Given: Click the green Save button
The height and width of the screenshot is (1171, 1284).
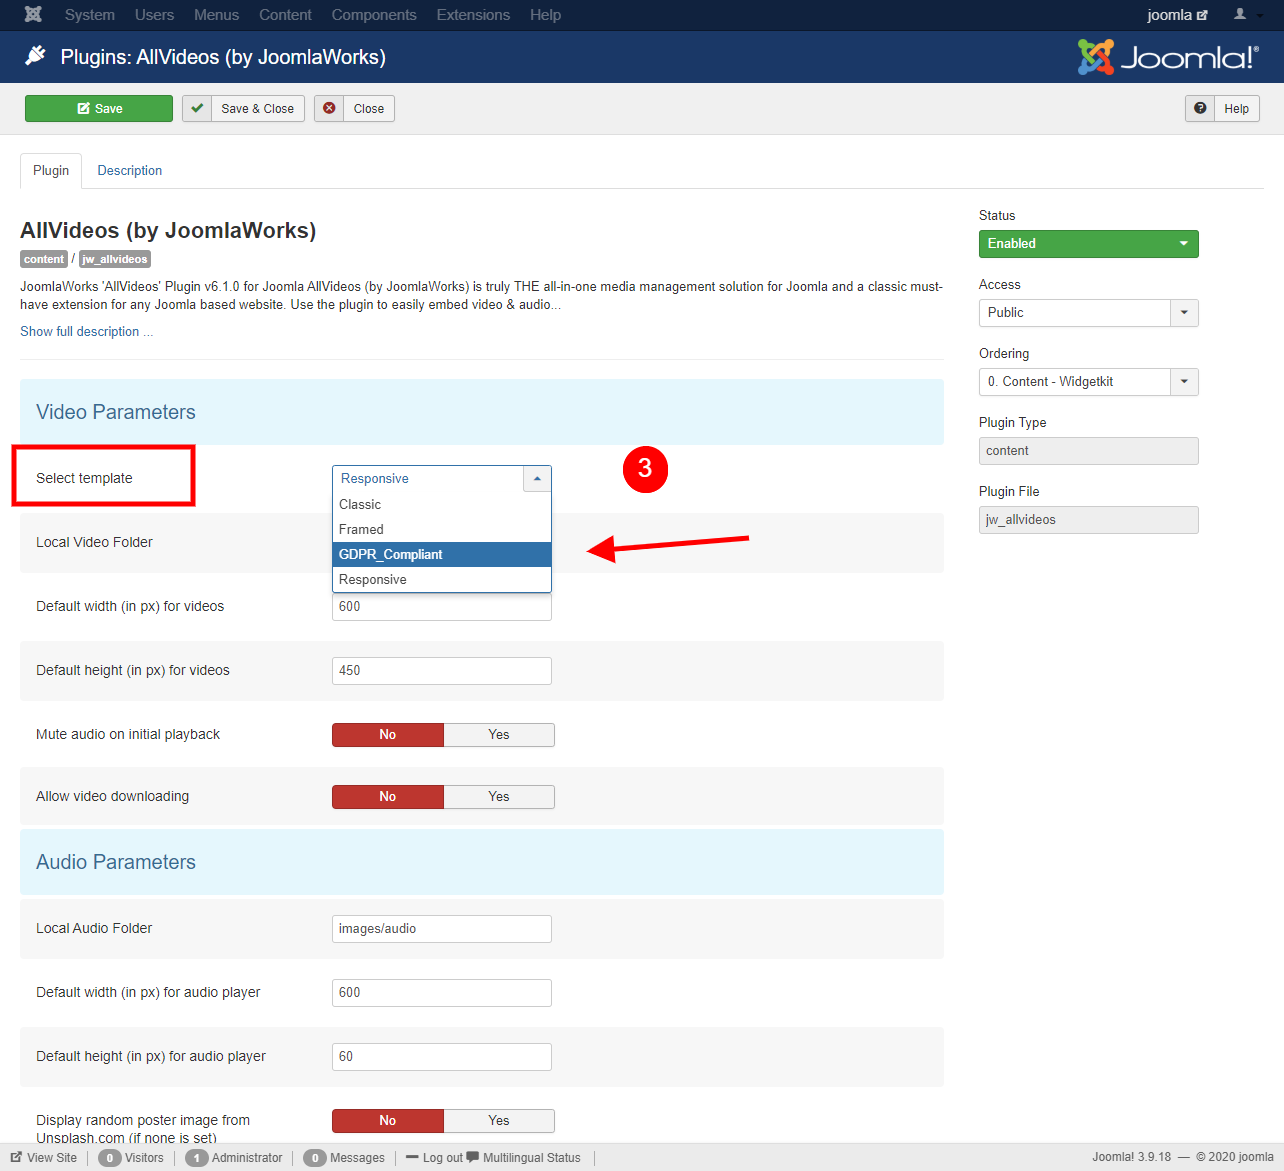Looking at the screenshot, I should pos(99,108).
